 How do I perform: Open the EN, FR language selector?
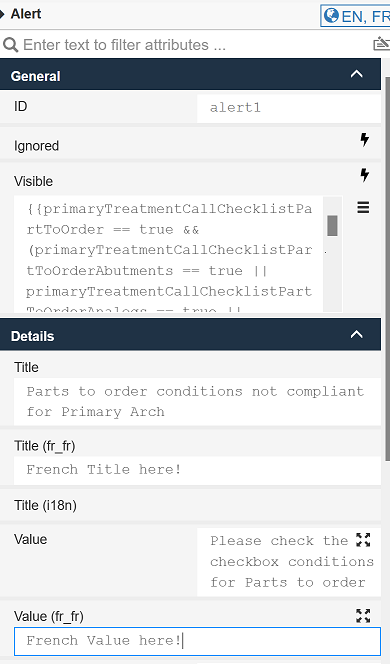(x=355, y=16)
